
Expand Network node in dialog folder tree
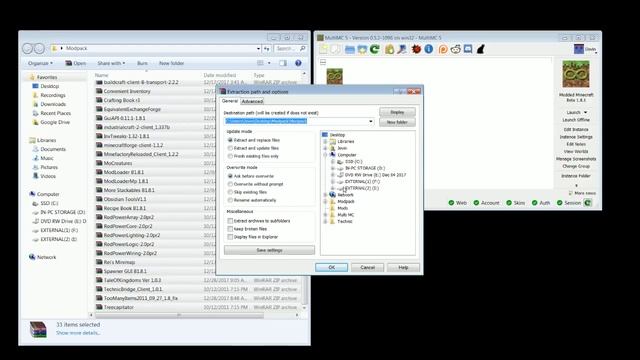pyautogui.click(x=325, y=195)
